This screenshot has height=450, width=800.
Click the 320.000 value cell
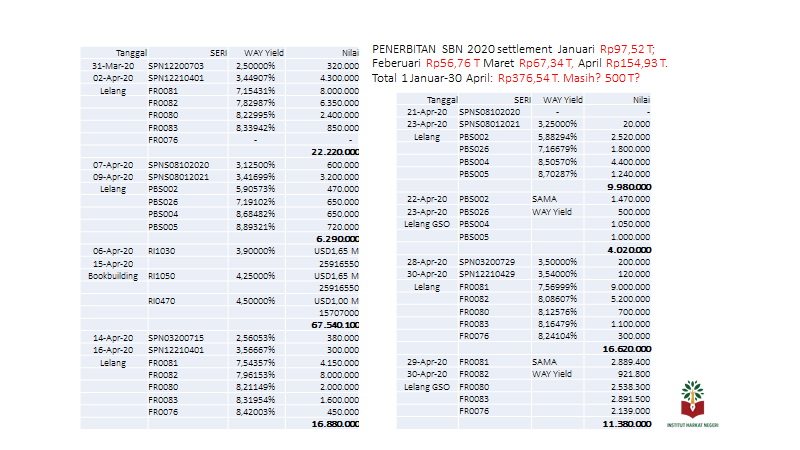point(343,66)
